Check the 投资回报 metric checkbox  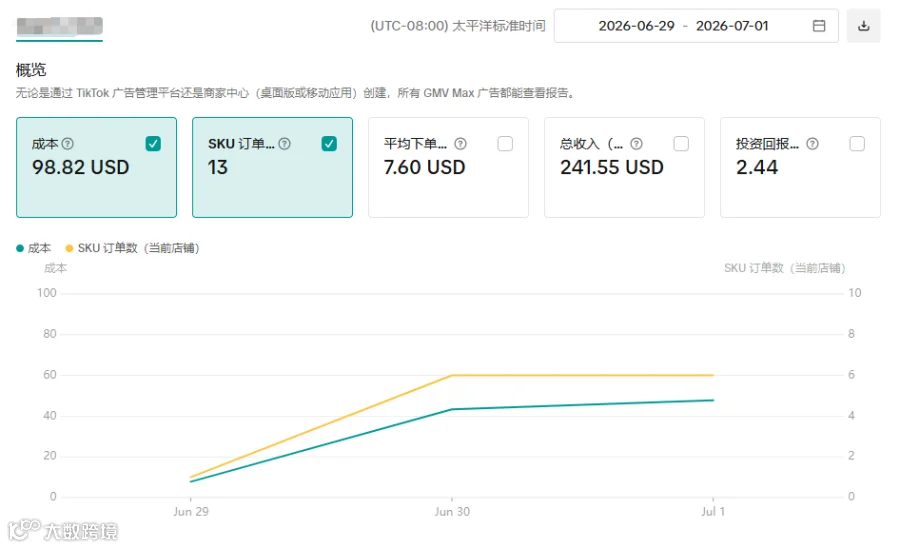[857, 143]
